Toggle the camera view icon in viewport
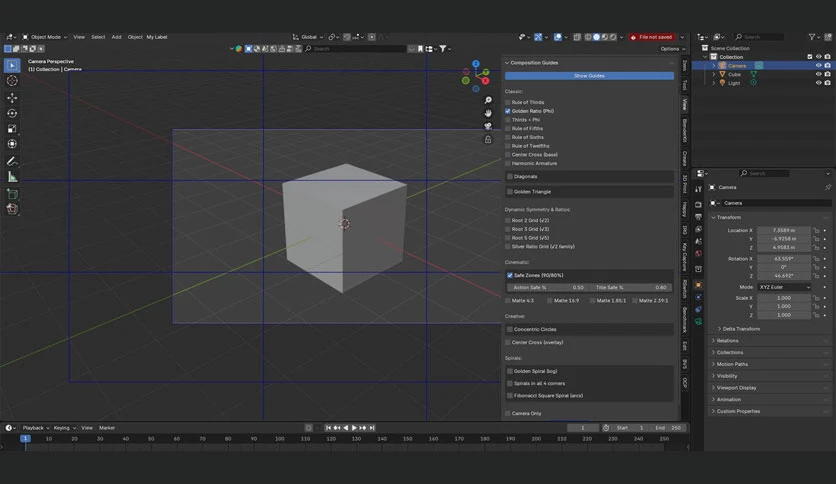This screenshot has width=836, height=484. click(488, 126)
